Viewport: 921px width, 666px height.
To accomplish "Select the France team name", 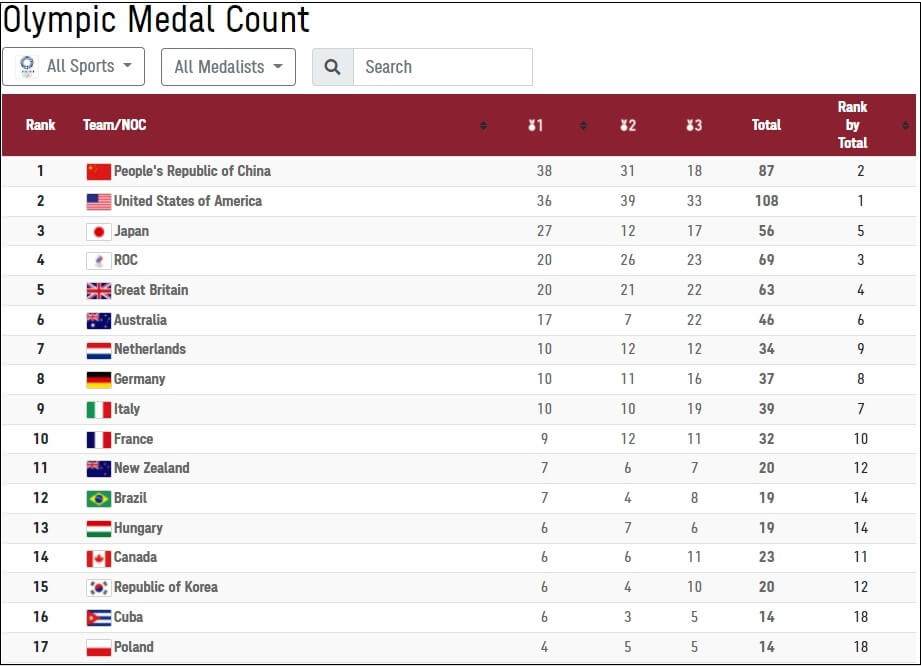I will pos(133,439).
